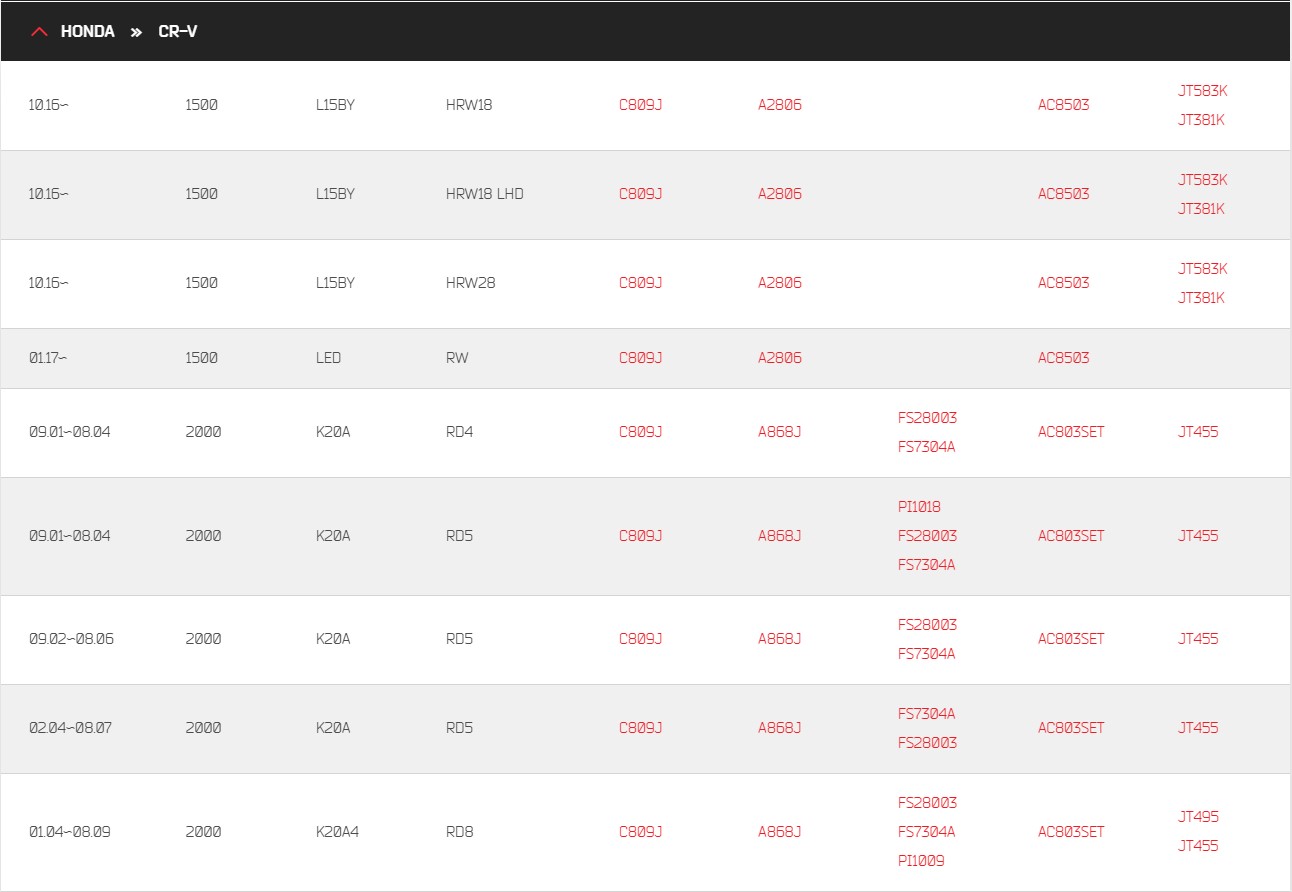Click JT583K in the HRW28 row
This screenshot has height=892, width=1292.
(1202, 269)
